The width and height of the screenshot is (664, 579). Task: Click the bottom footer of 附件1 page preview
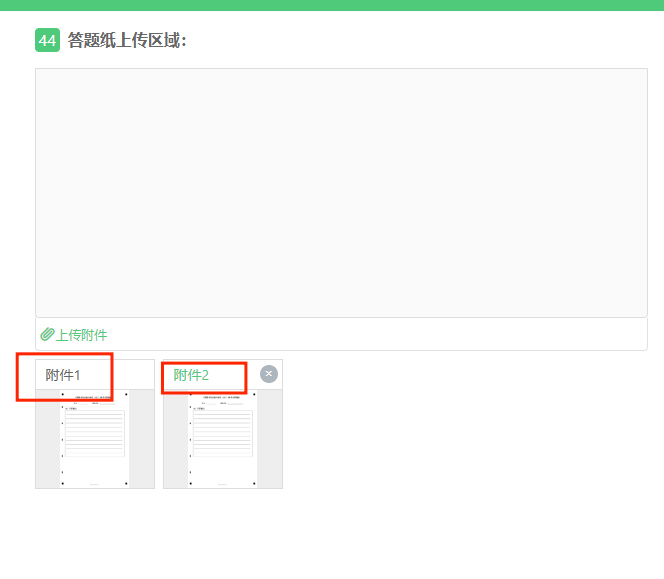tap(95, 483)
